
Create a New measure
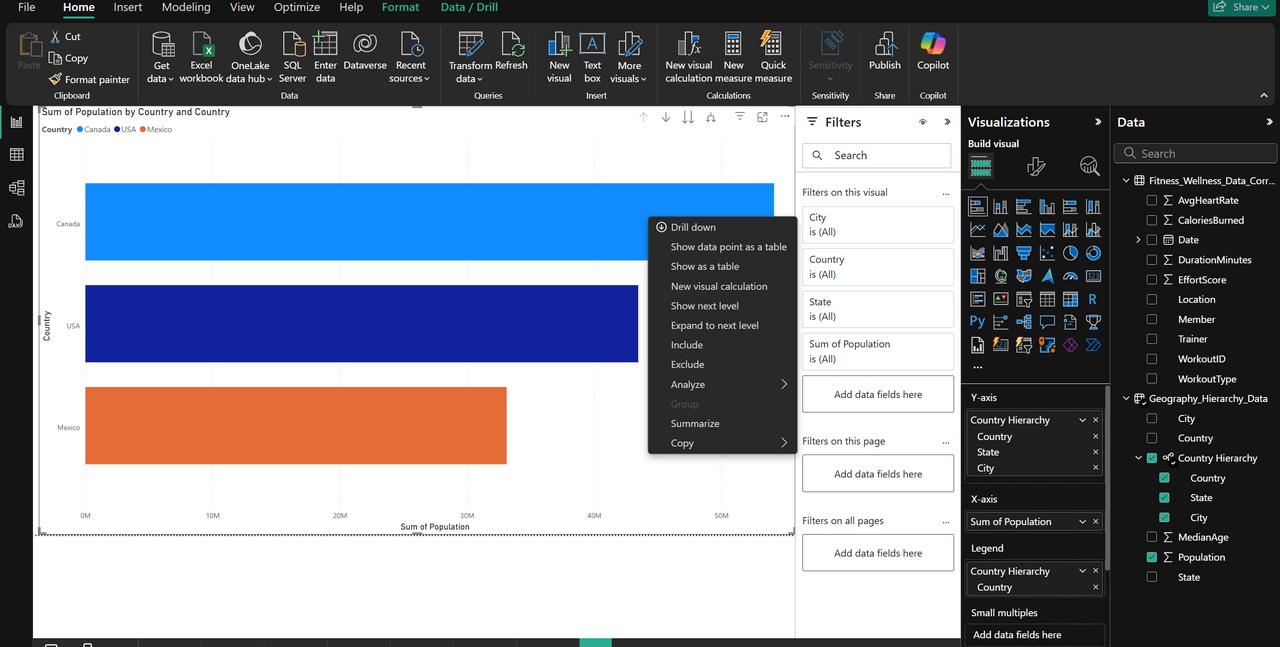[734, 57]
